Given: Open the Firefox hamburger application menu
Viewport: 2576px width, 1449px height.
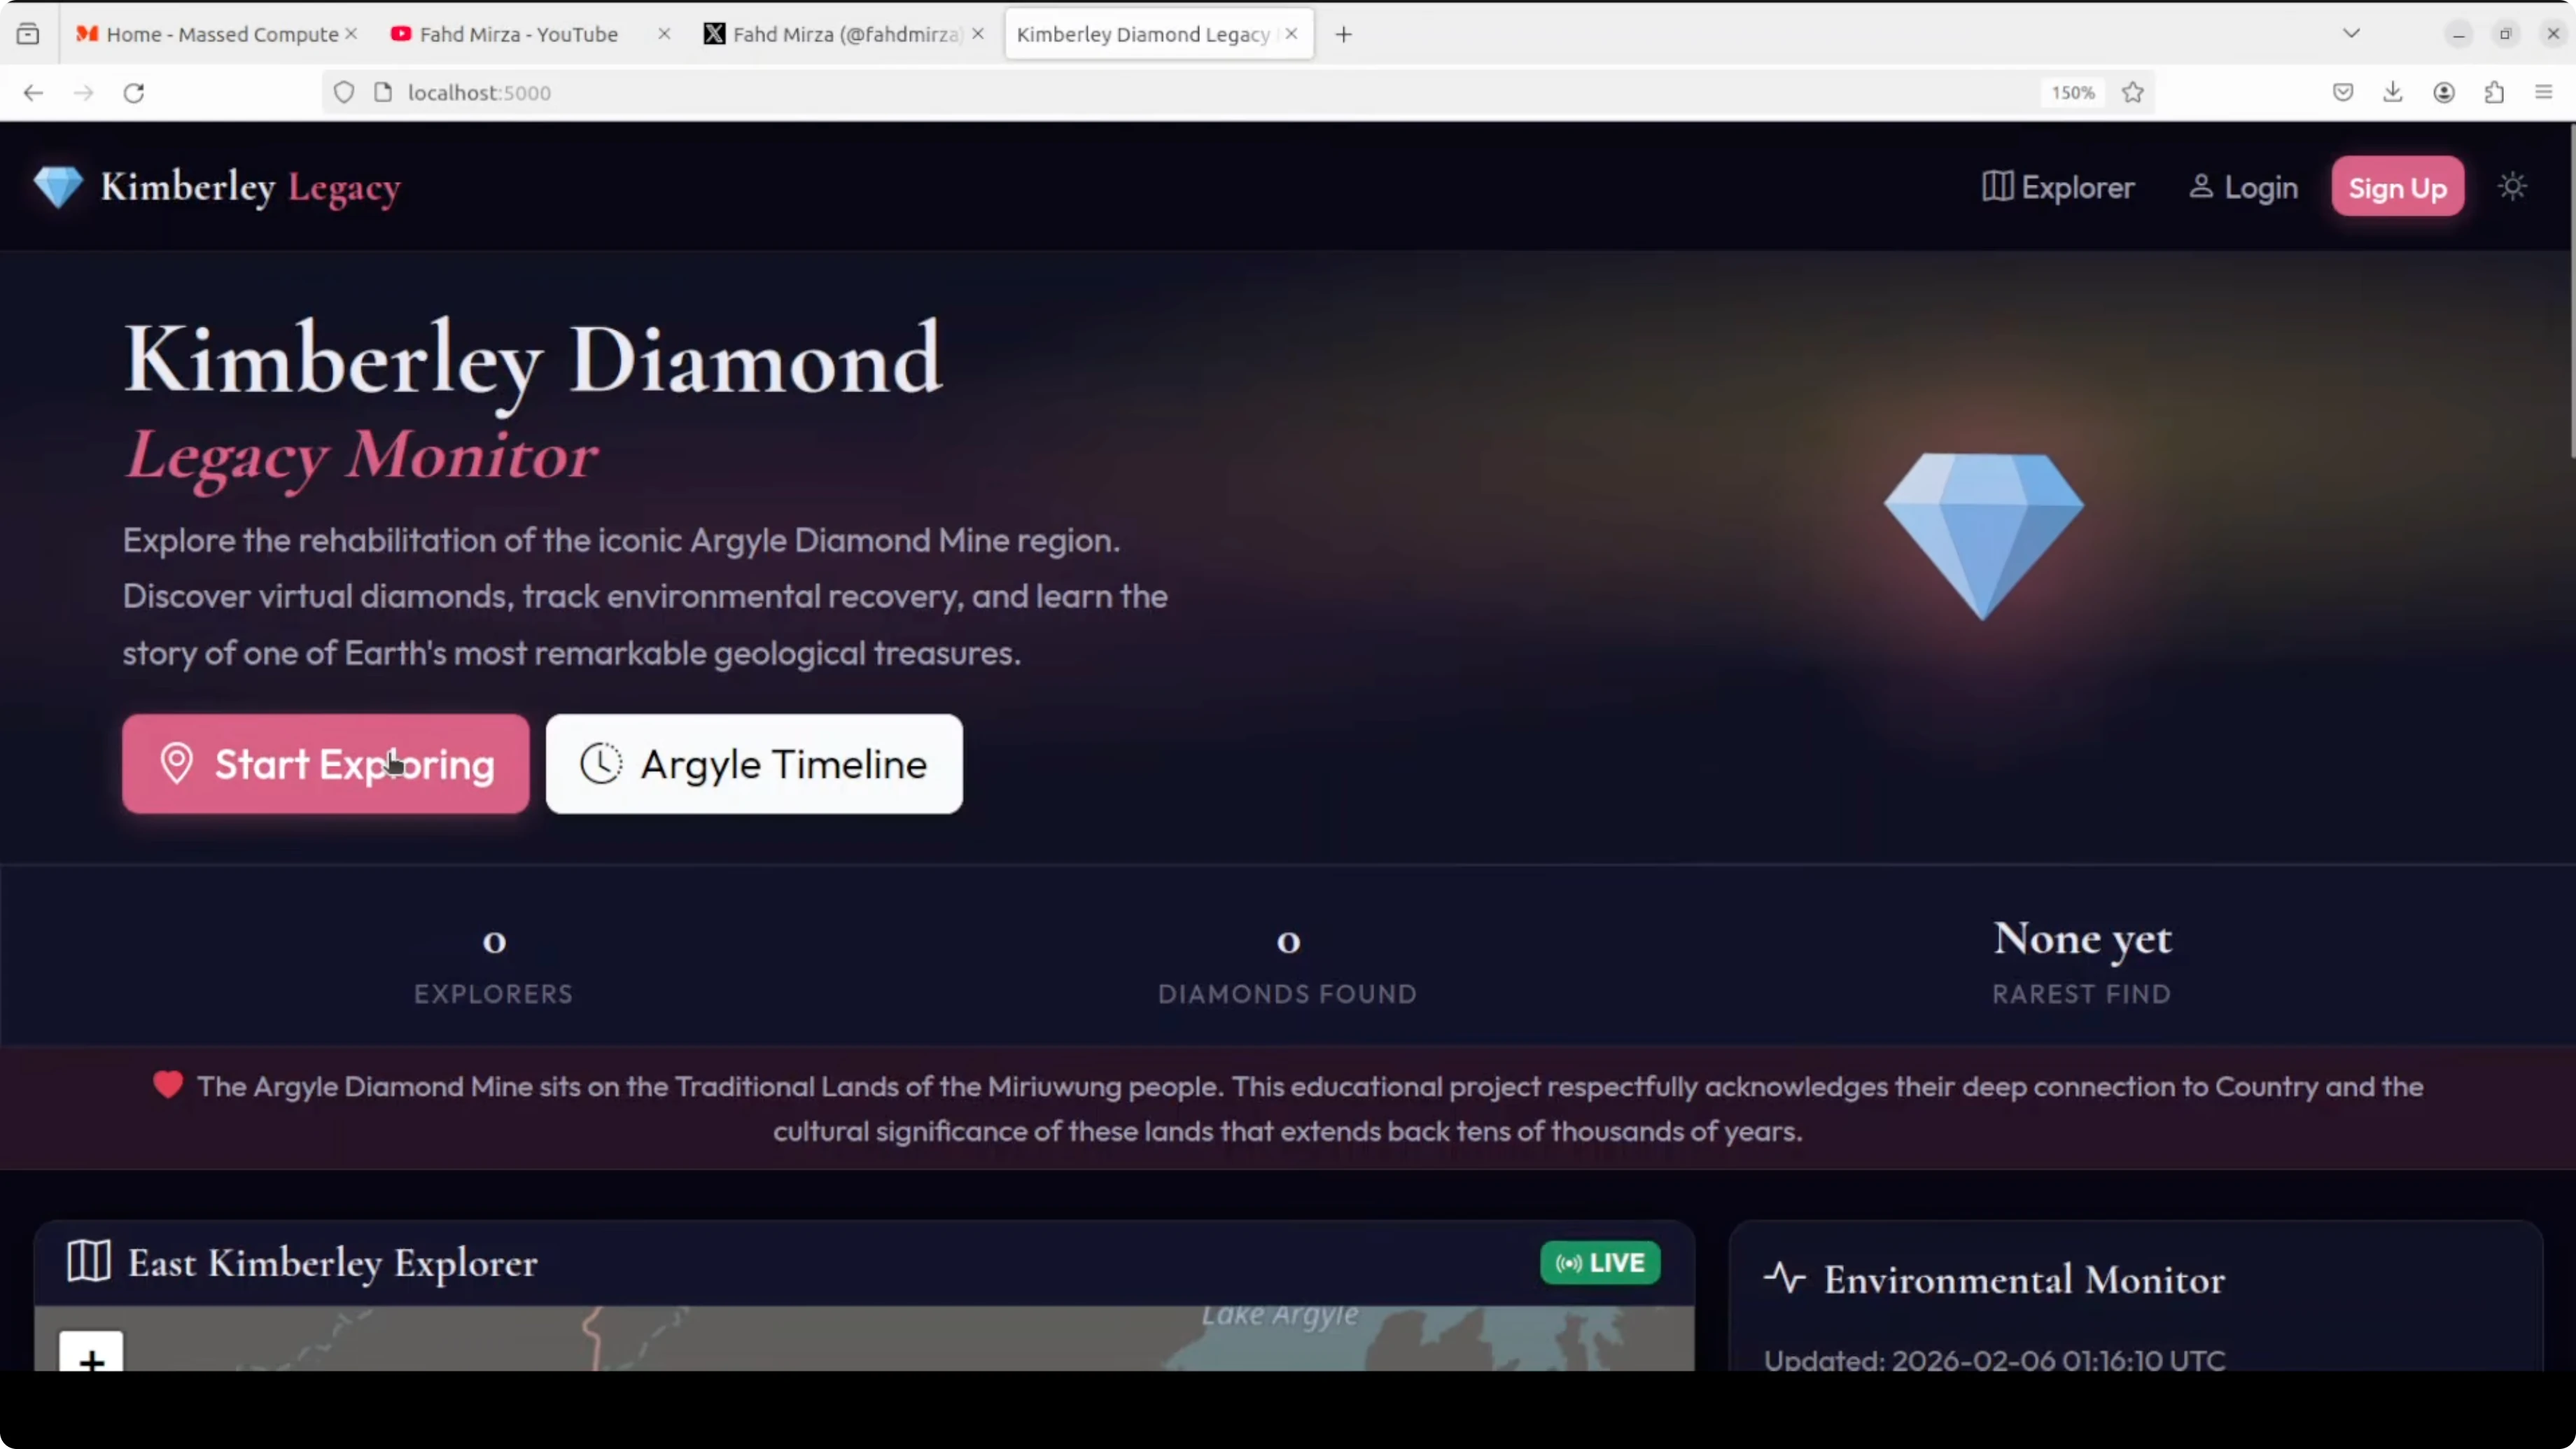Looking at the screenshot, I should (2544, 92).
